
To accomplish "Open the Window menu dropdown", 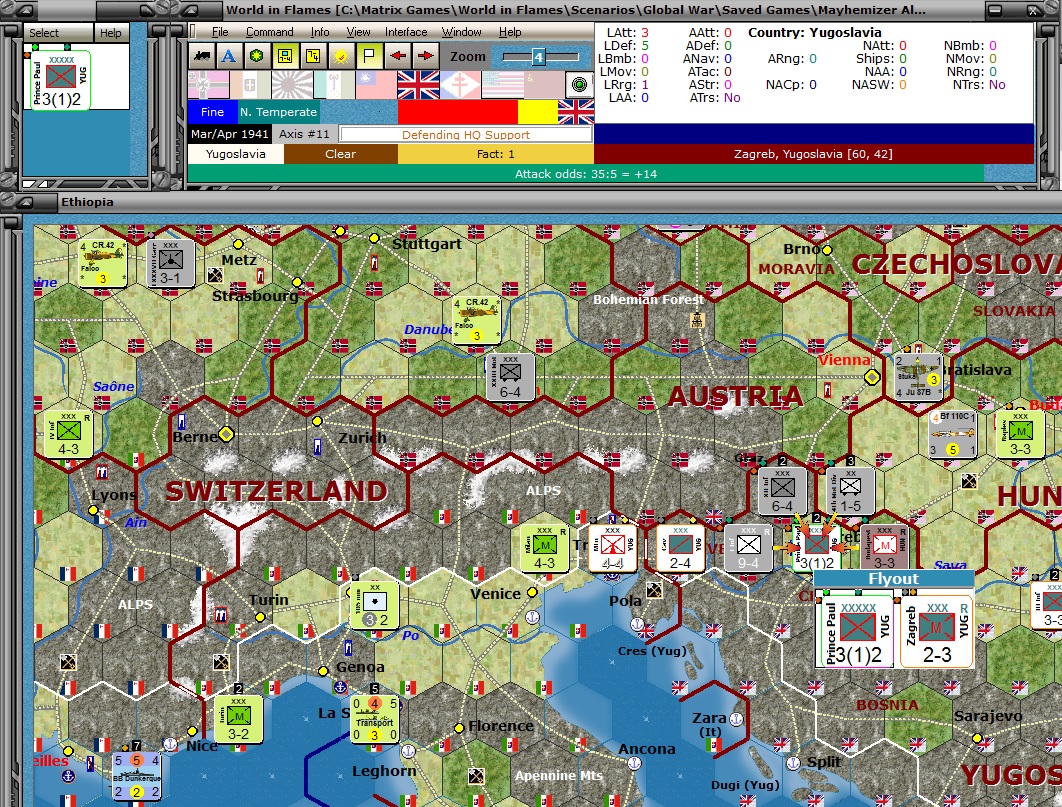I will tap(462, 31).
